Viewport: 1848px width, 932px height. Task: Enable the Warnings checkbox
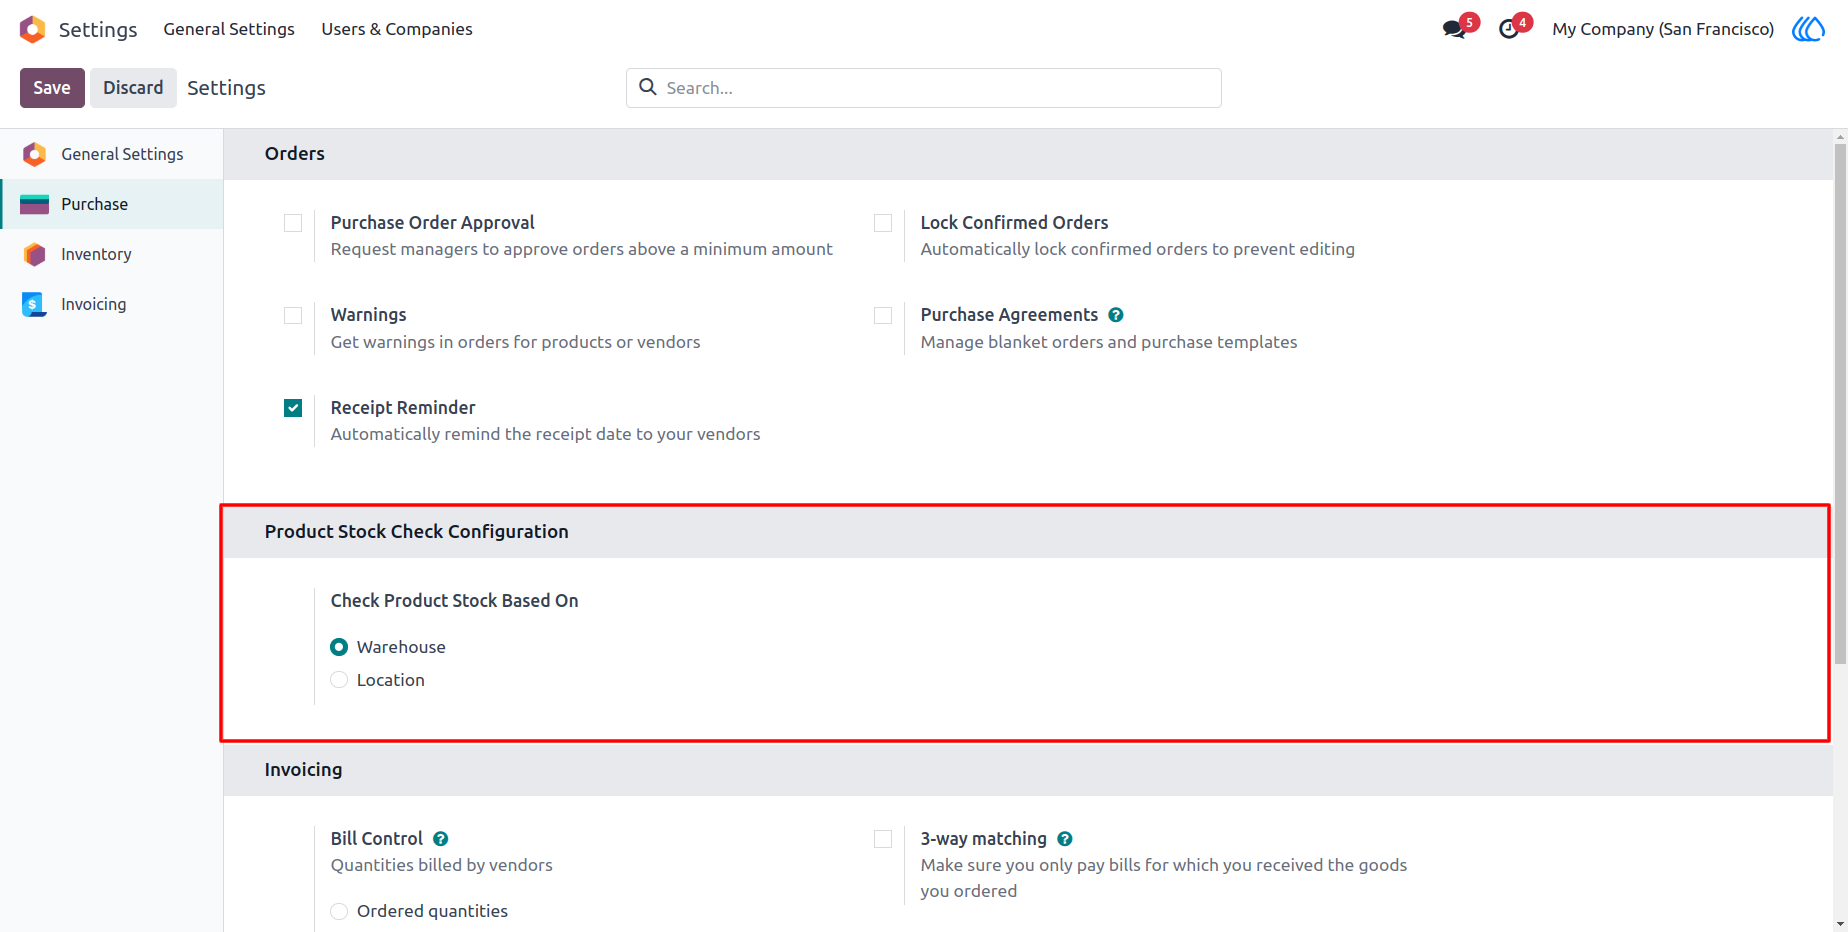(x=293, y=315)
